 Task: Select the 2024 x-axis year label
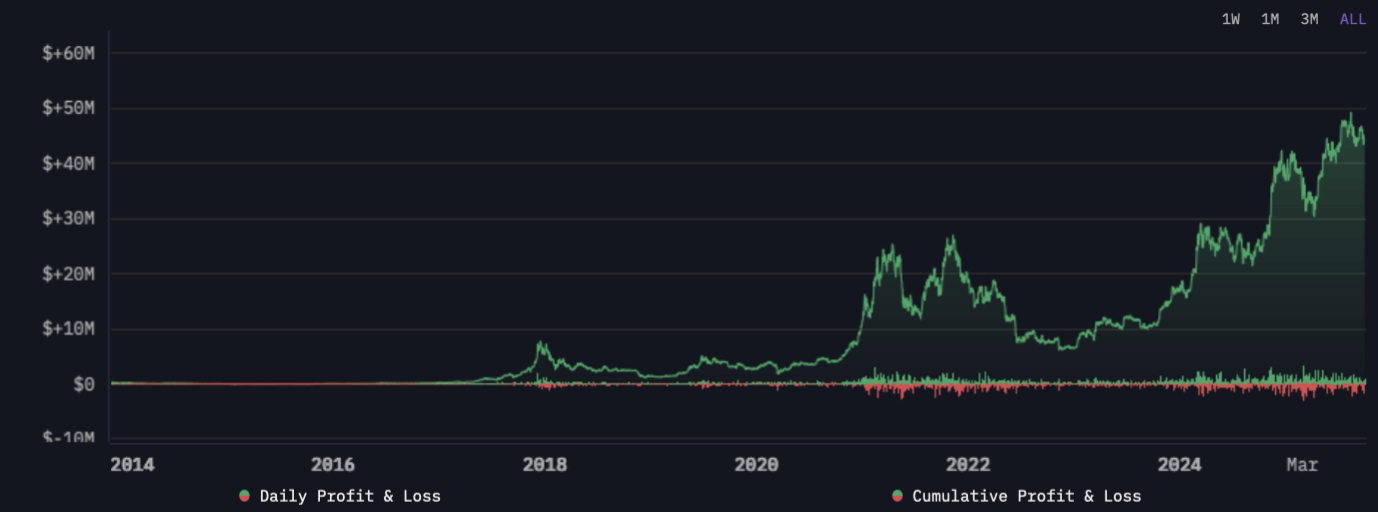(x=1179, y=465)
